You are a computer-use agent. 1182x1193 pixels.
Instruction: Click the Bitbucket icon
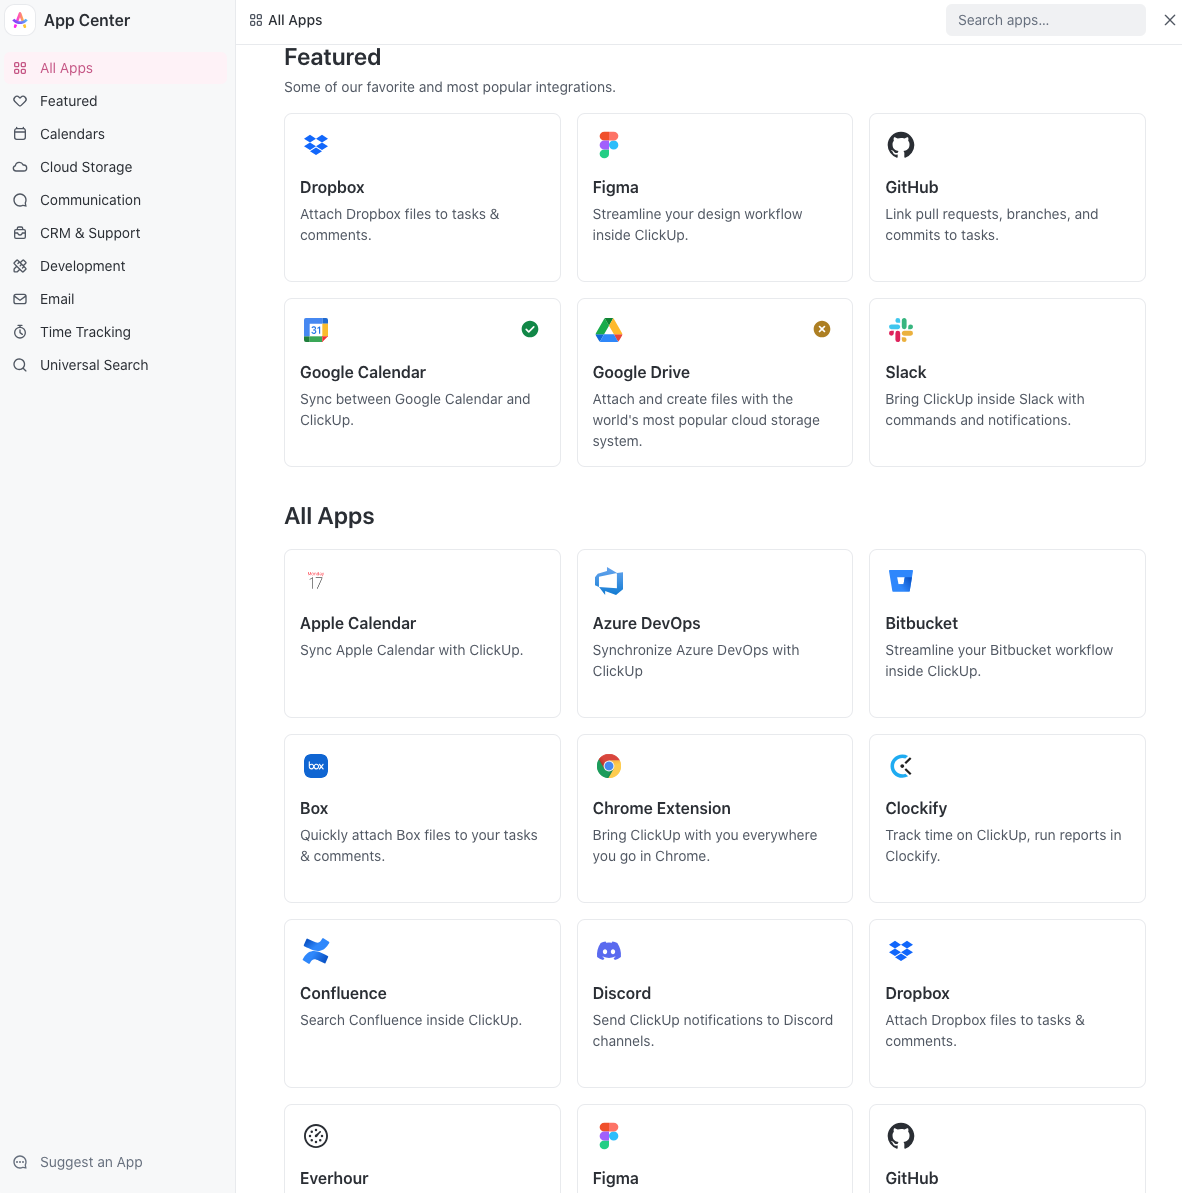(901, 581)
